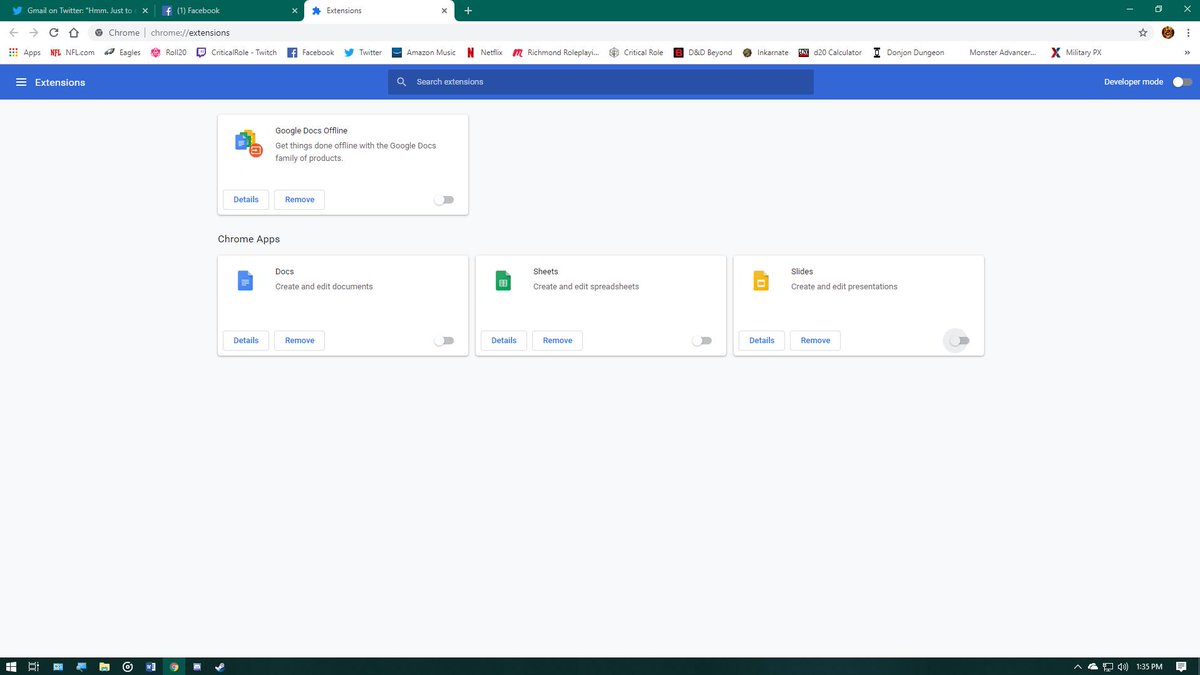Screen dimensions: 1200x675
Task: Open the Inkarnate bookmark
Action: tap(766, 52)
